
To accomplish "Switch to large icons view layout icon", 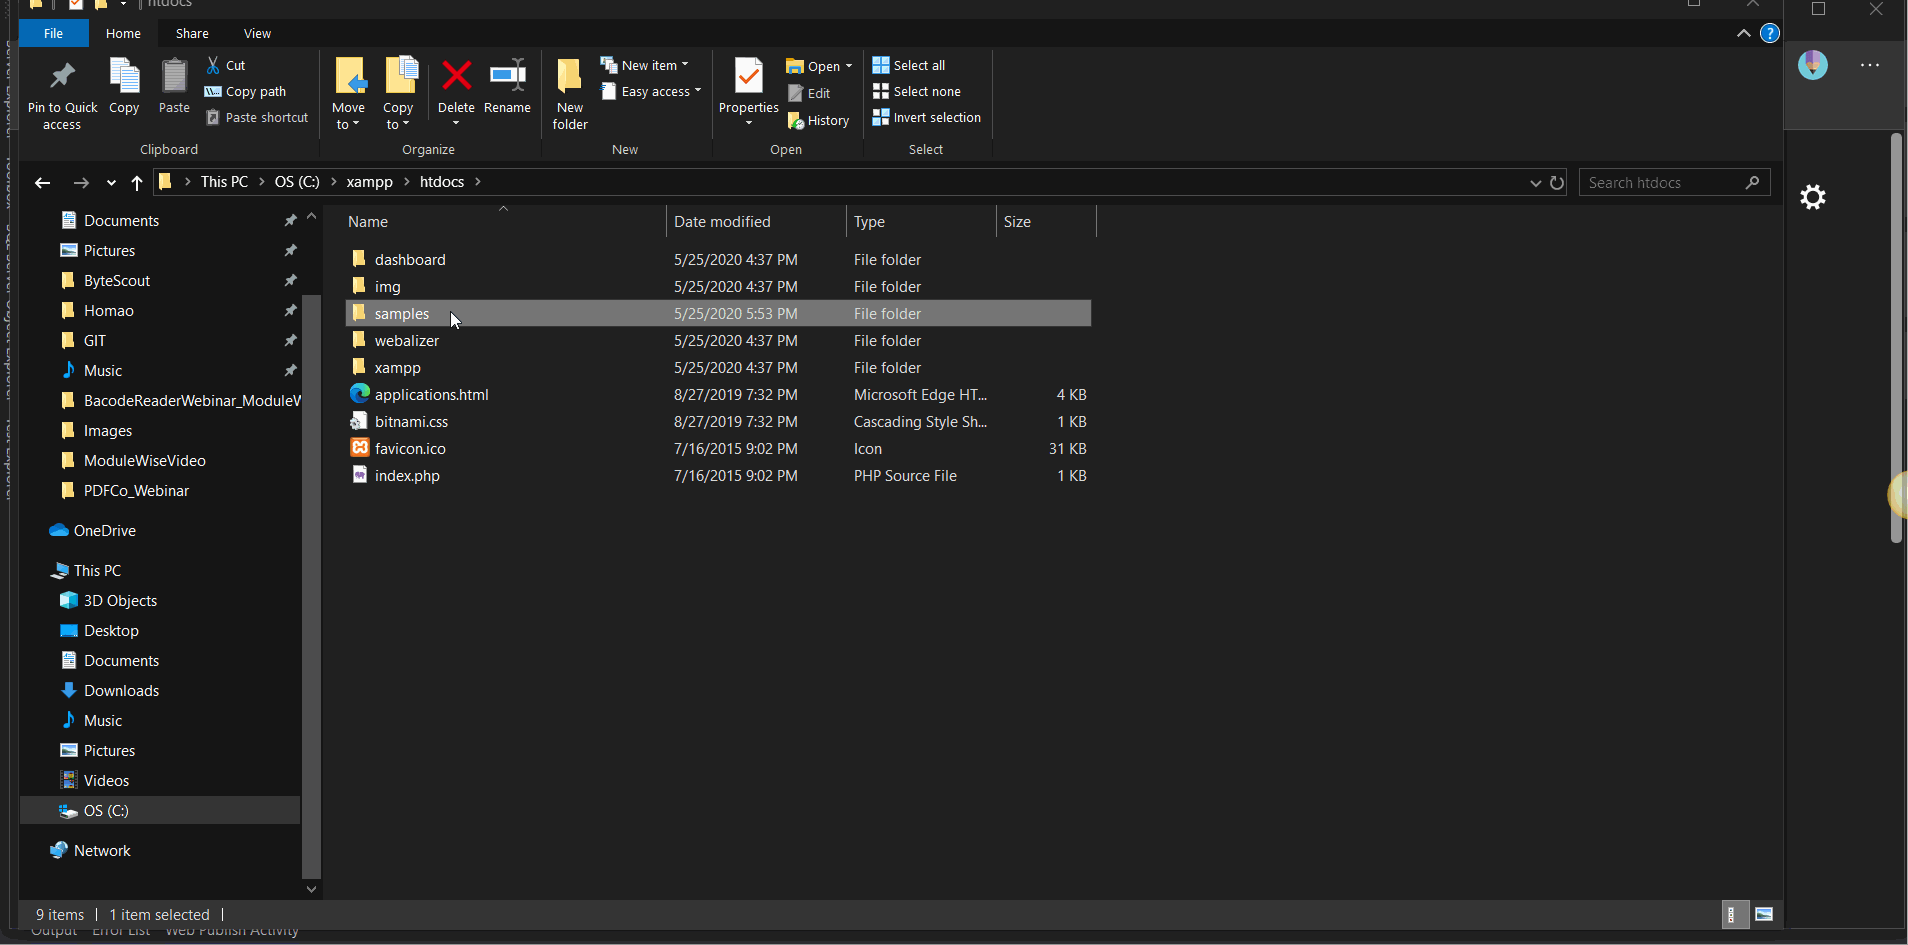I will pyautogui.click(x=1764, y=914).
